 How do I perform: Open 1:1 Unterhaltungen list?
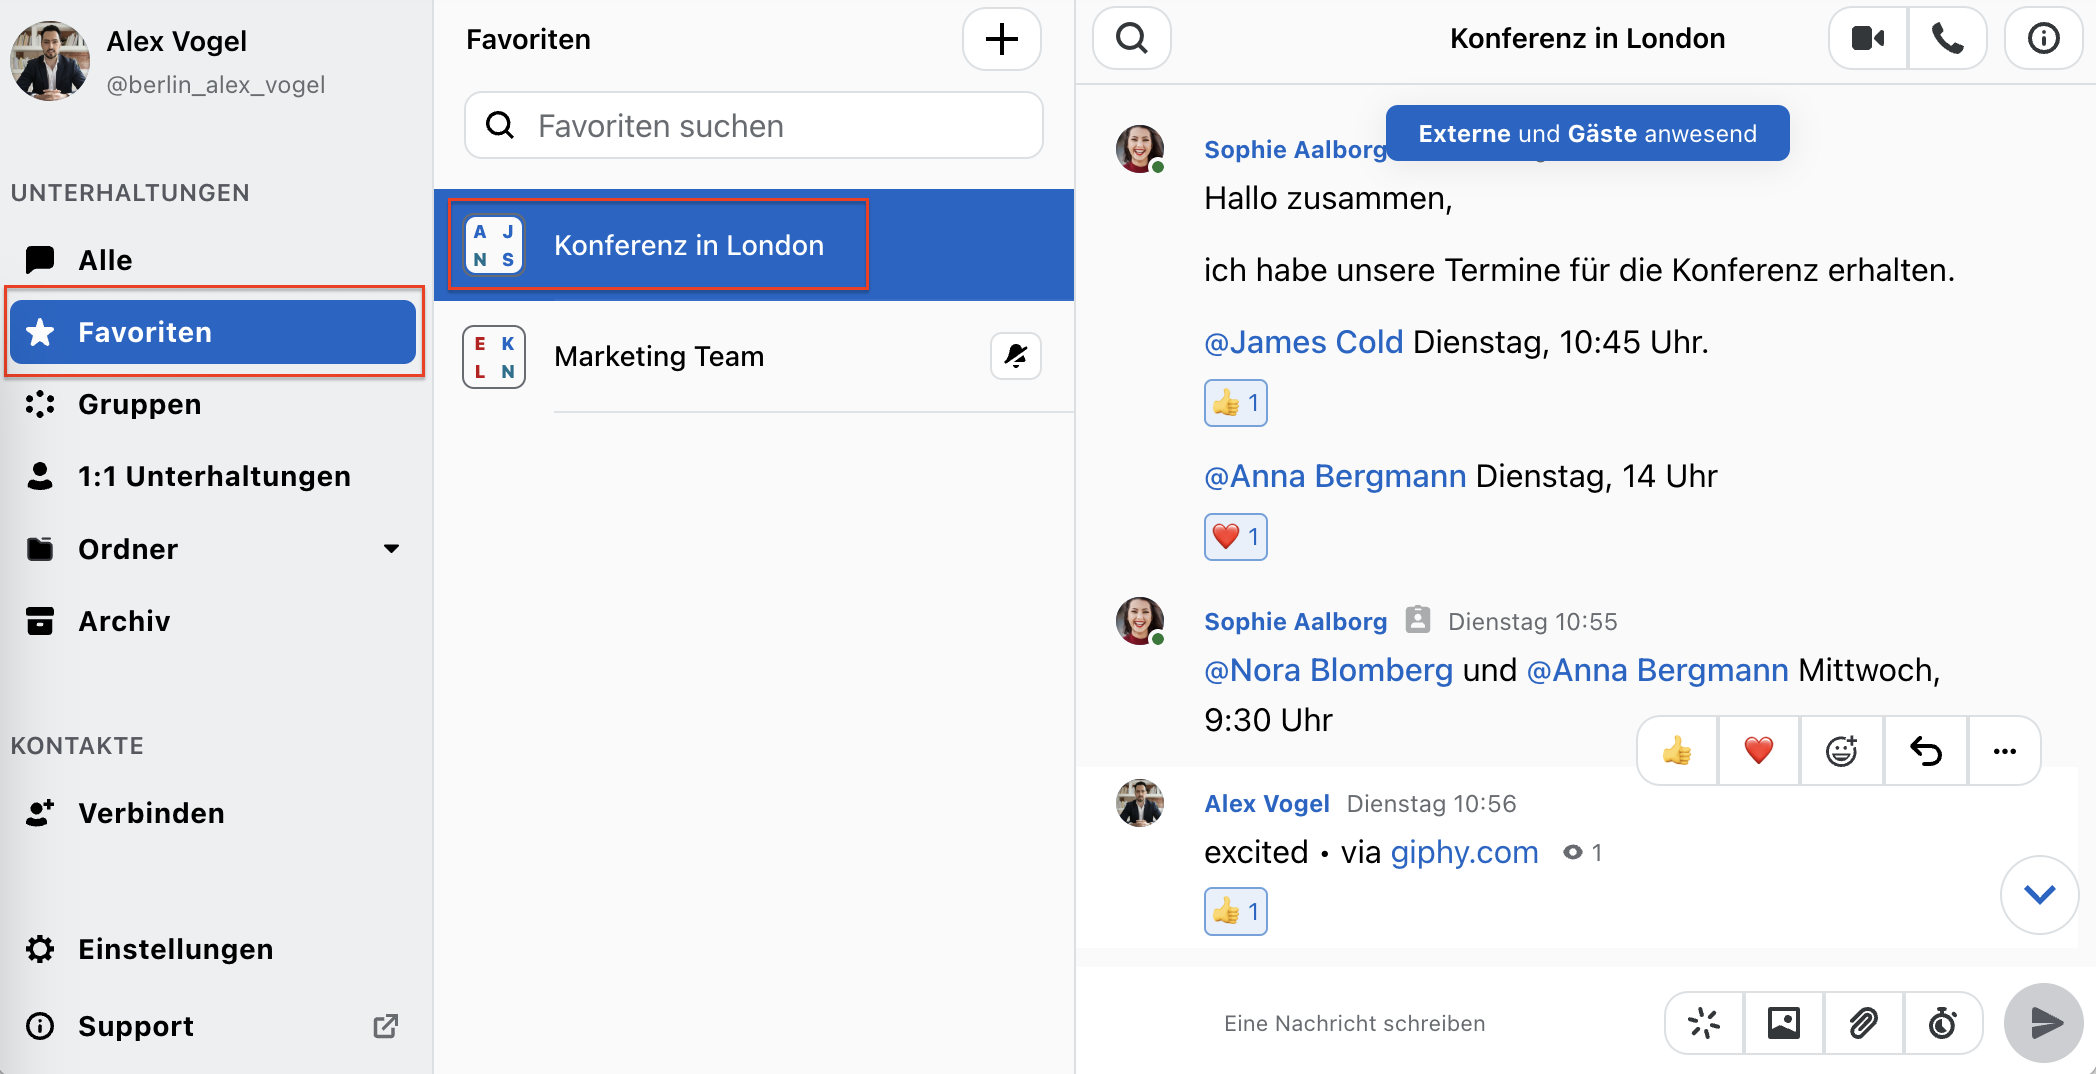(x=213, y=476)
